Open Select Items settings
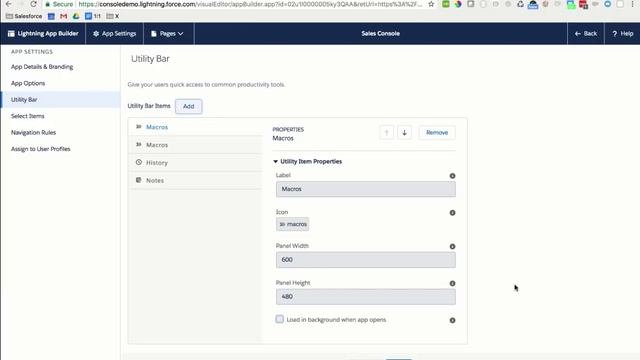 click(x=27, y=116)
